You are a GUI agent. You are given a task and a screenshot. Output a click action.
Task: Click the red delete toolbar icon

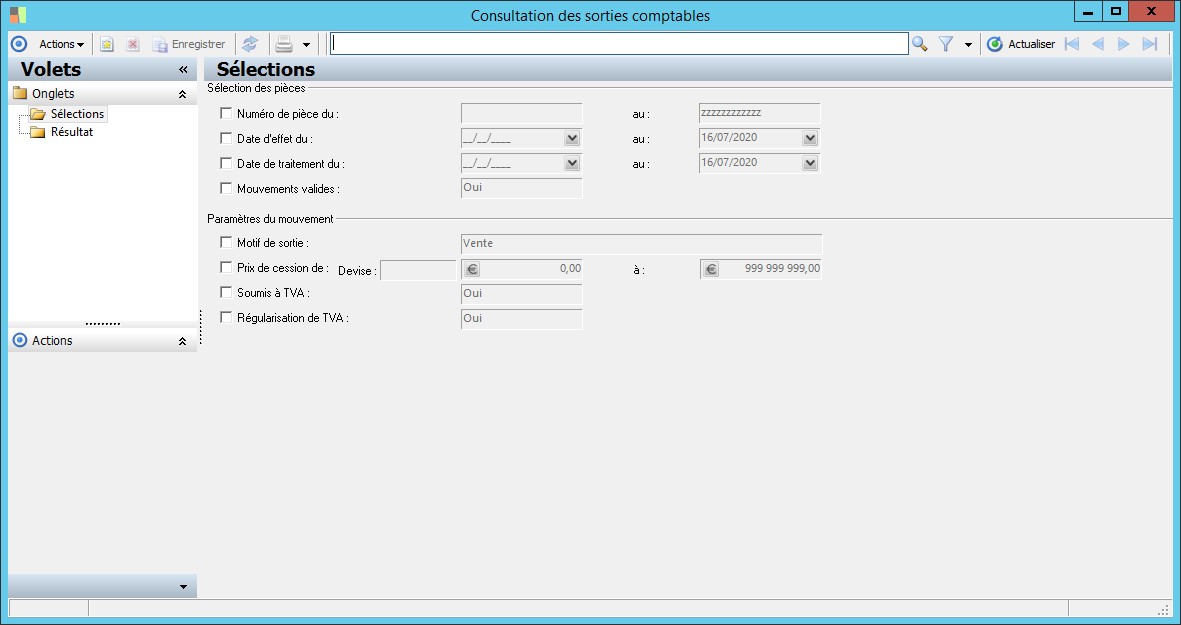133,44
